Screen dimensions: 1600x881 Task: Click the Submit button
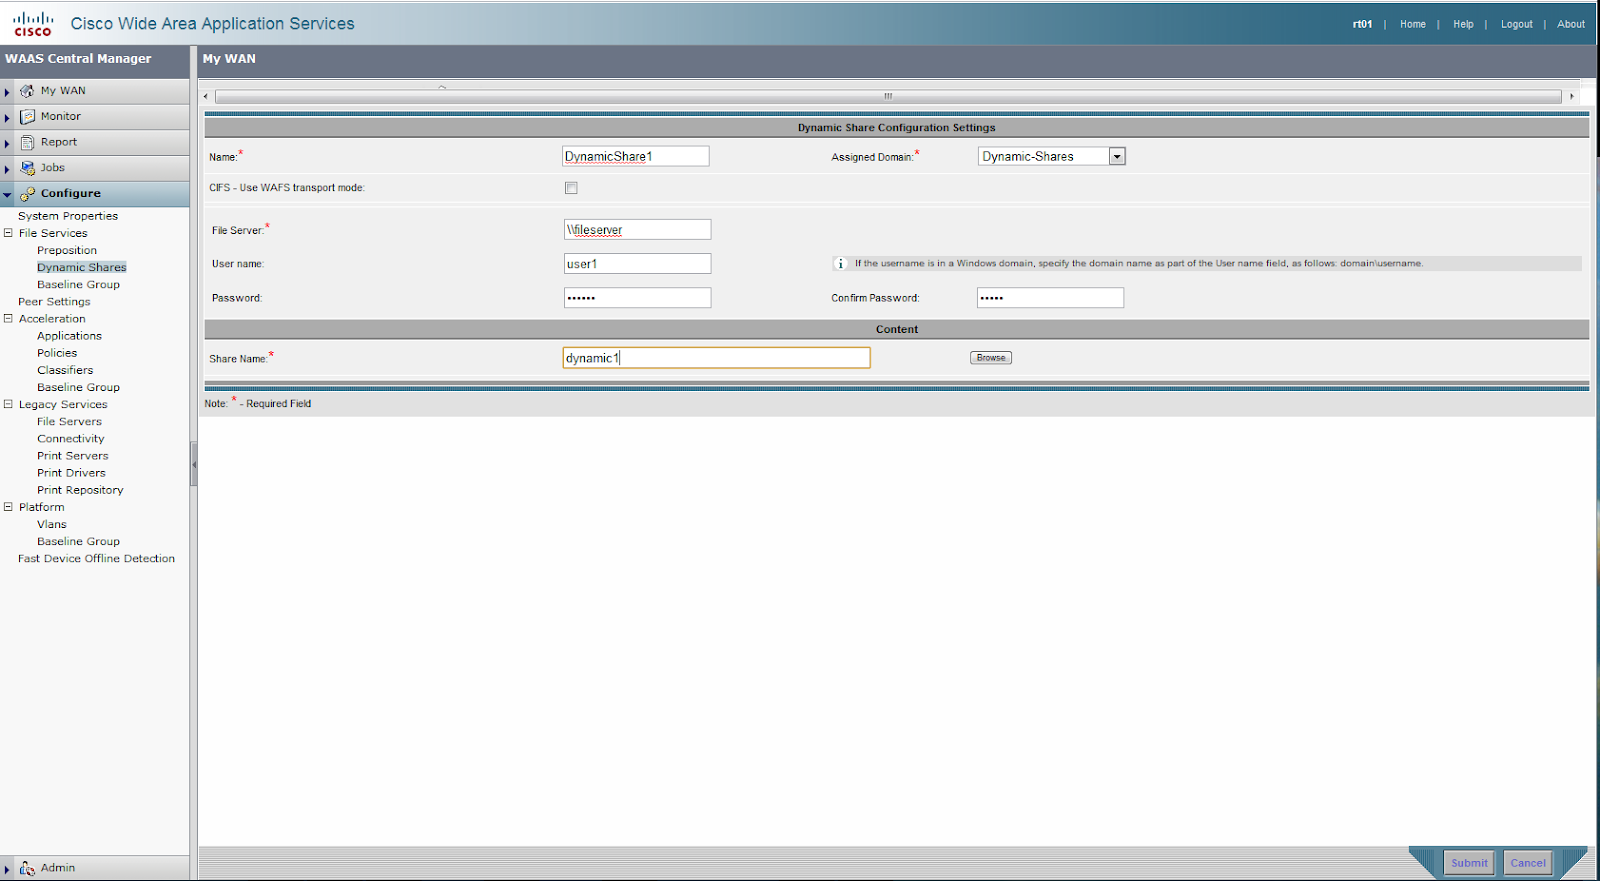point(1469,863)
